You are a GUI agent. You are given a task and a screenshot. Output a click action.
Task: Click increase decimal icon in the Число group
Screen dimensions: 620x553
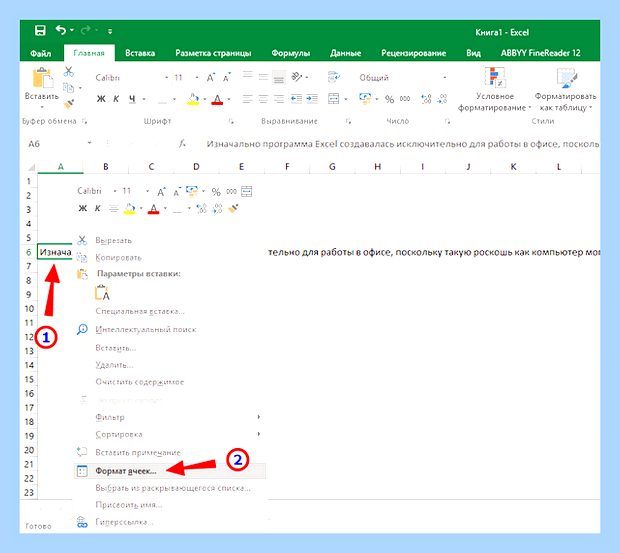click(x=426, y=99)
